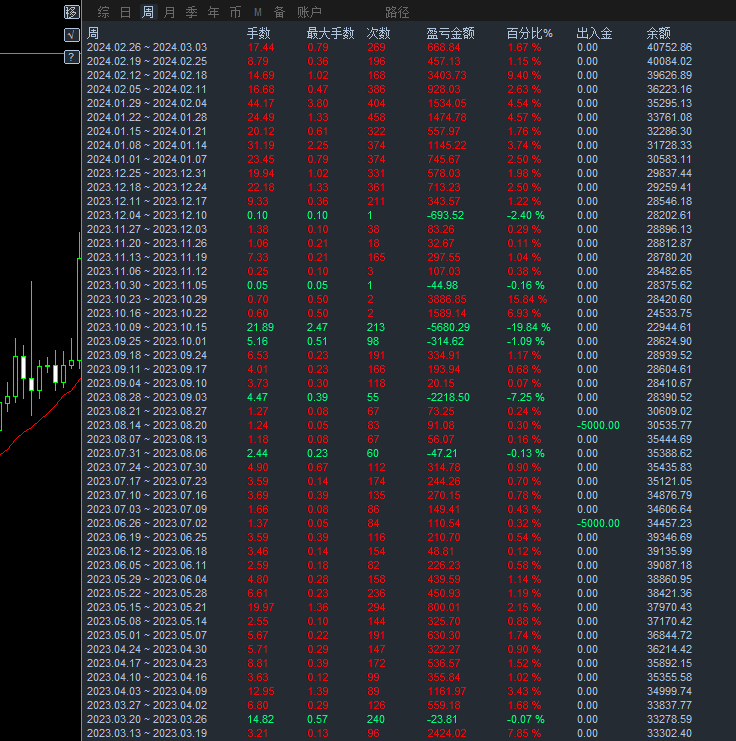Open the 年 yearly tab
This screenshot has width=736, height=741.
(214, 12)
